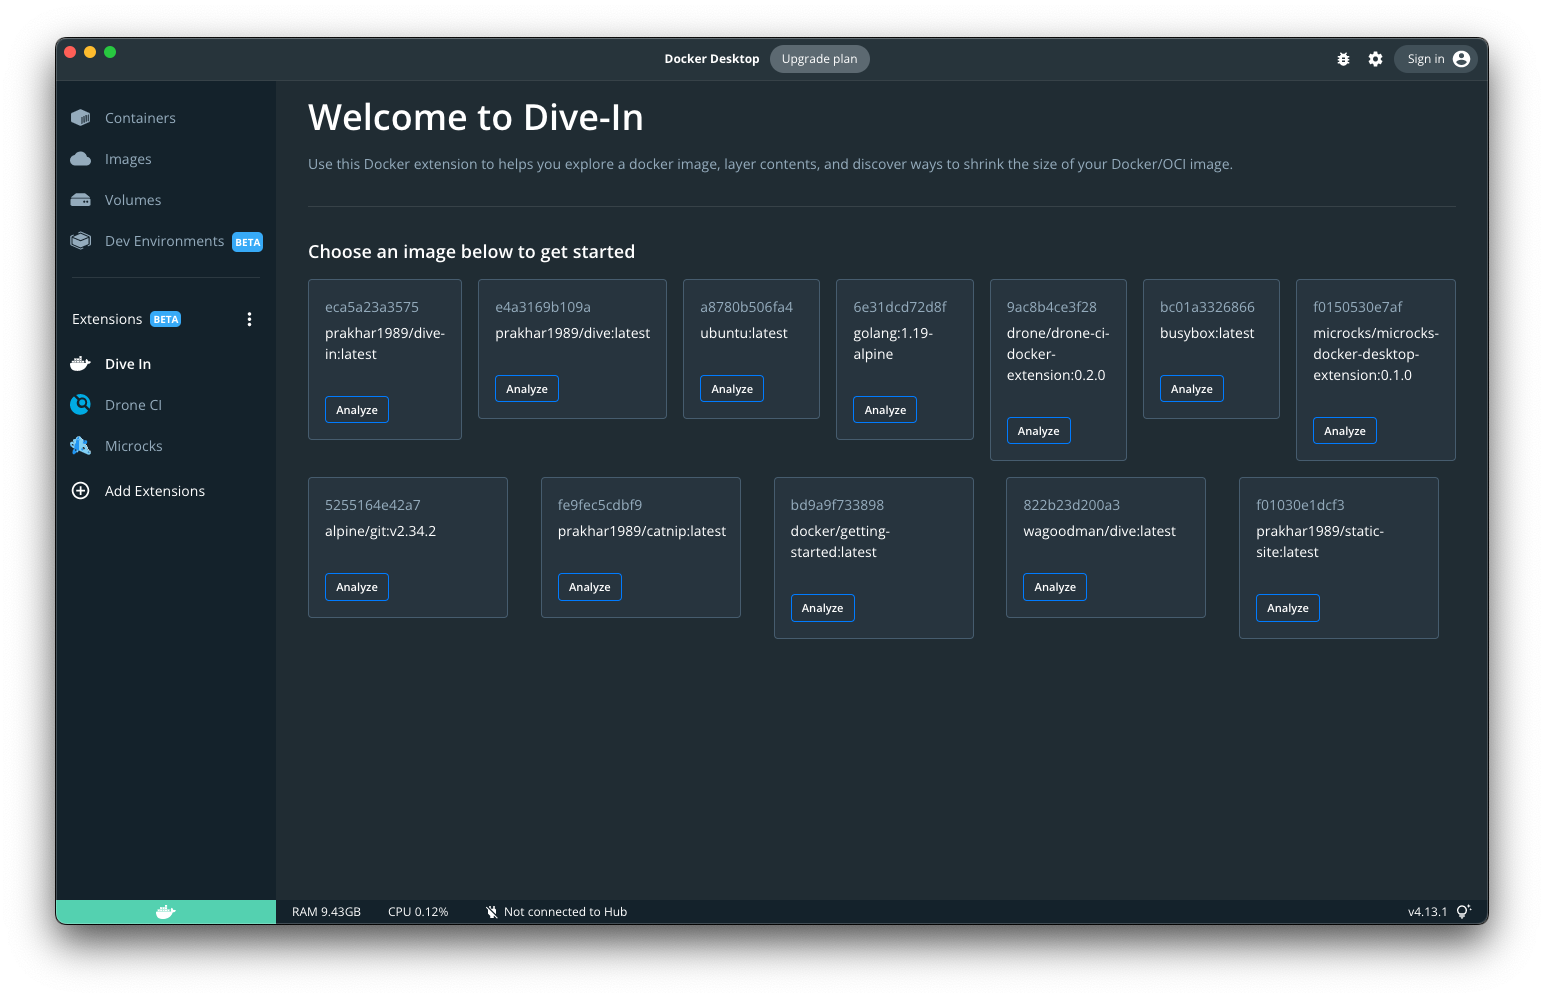Click the user account avatar icon
Screen dimensions: 1544x998
click(1461, 59)
